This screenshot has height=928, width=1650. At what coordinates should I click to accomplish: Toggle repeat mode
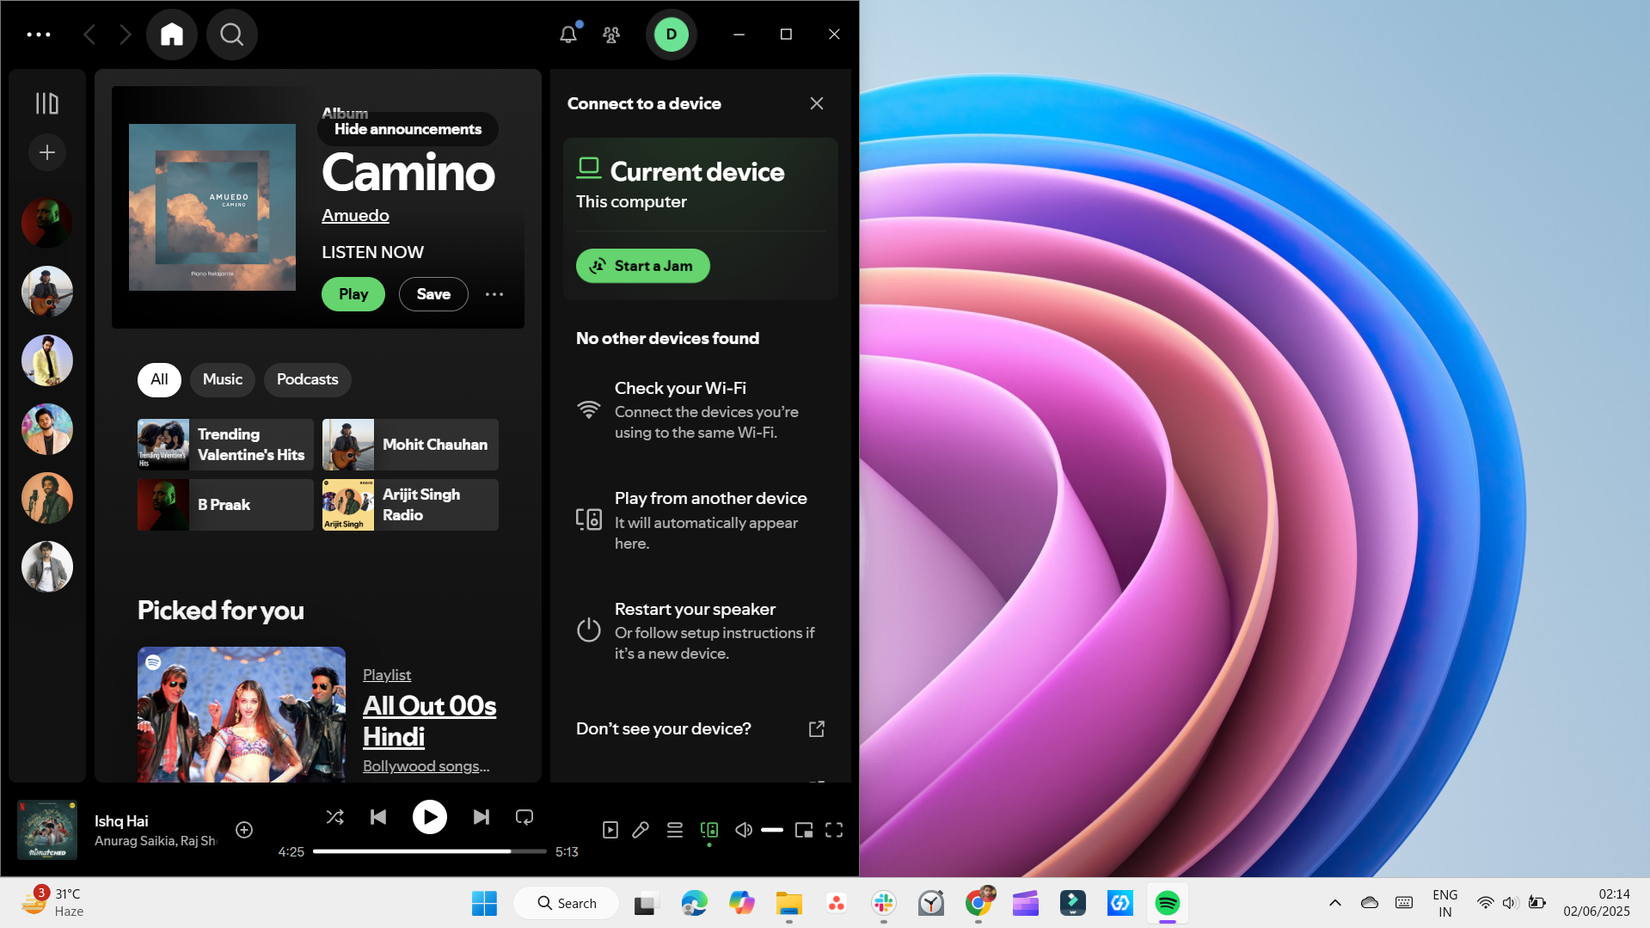click(x=524, y=817)
